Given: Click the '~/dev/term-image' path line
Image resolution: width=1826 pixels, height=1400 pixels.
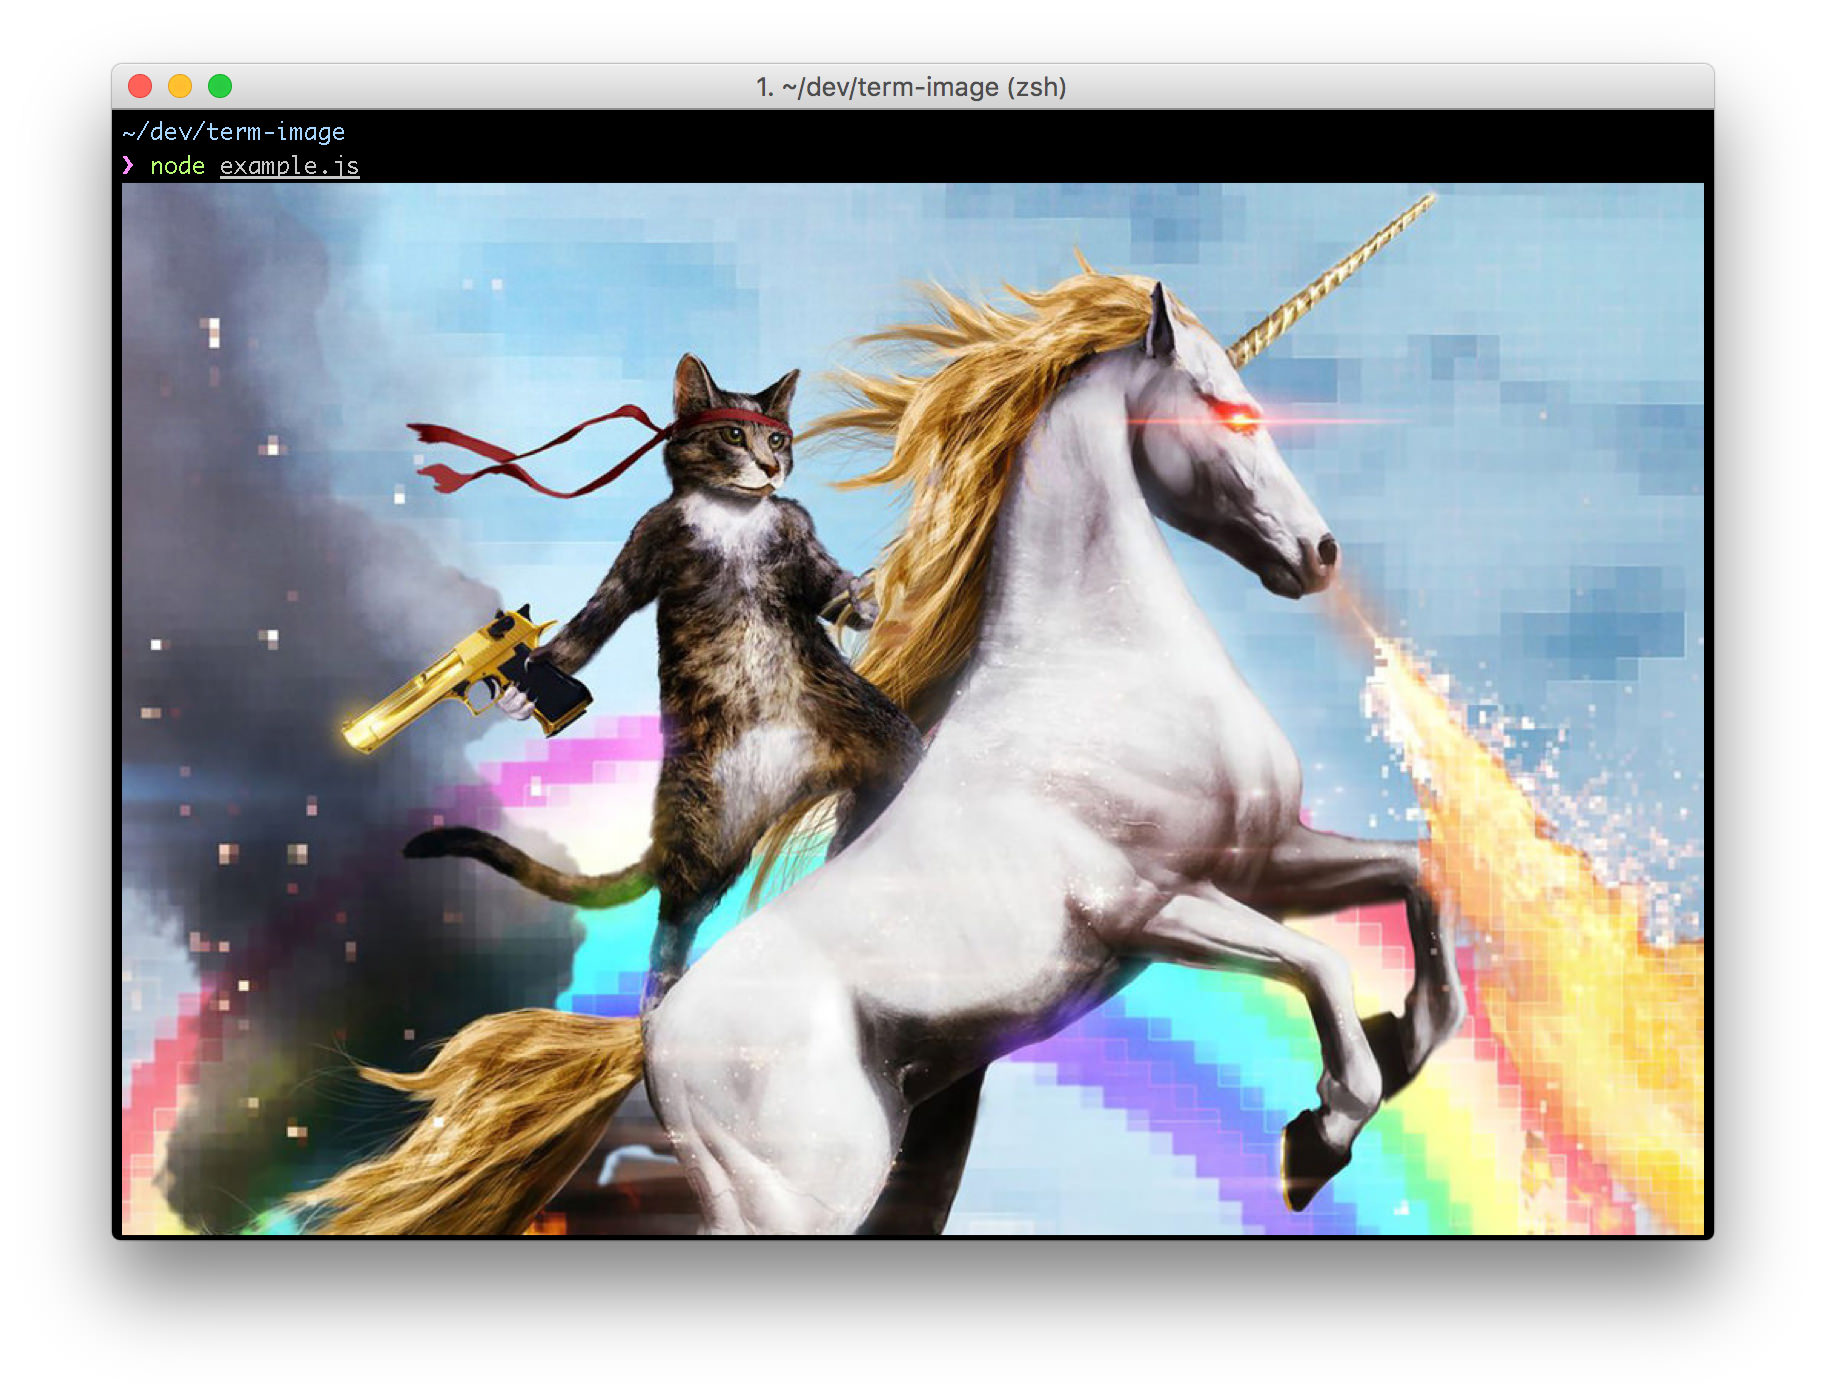Looking at the screenshot, I should 234,132.
